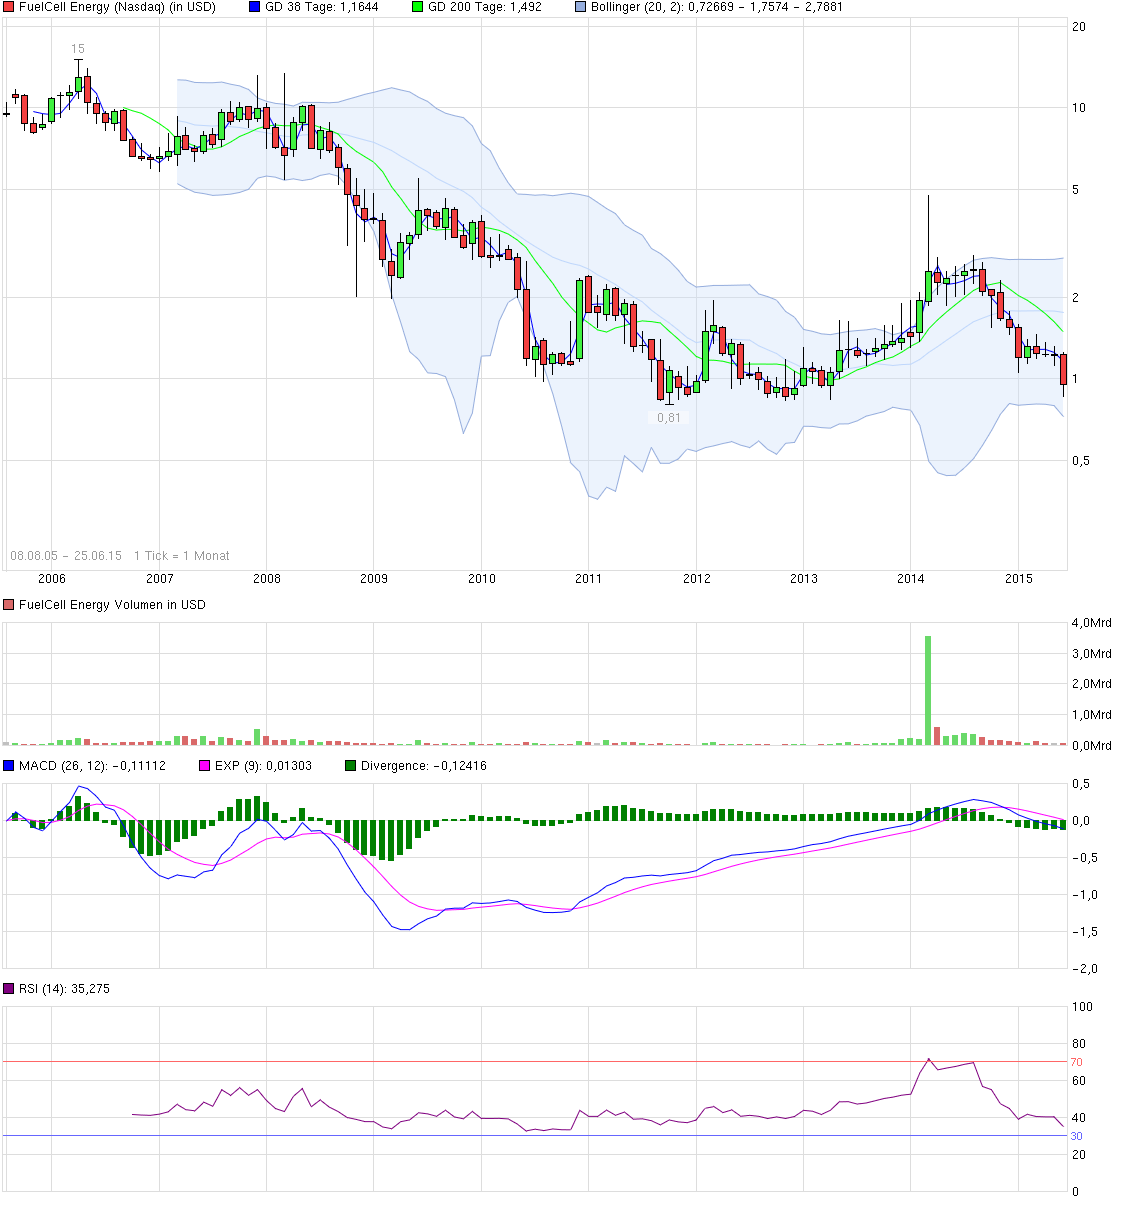Click the RSI axis label '60'
The width and height of the screenshot is (1125, 1206).
tap(1079, 1081)
